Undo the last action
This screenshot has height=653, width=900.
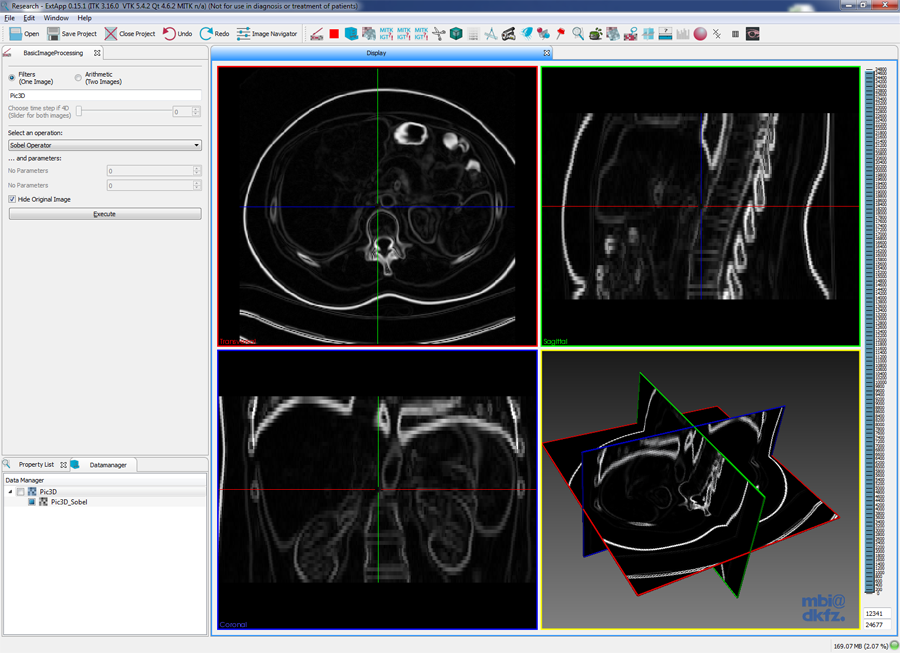tap(170, 34)
